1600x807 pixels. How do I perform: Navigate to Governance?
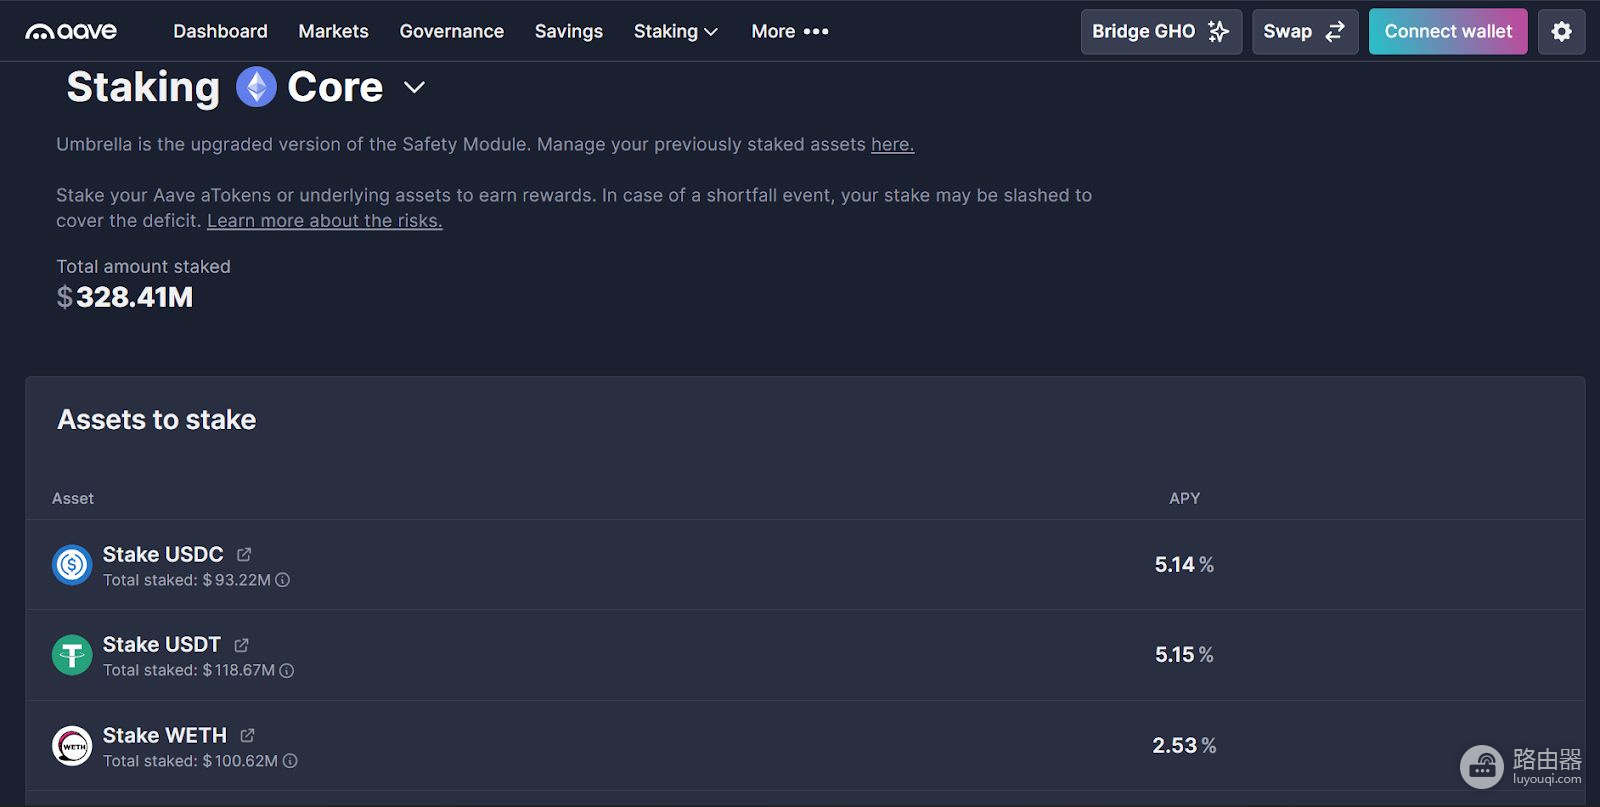point(451,32)
